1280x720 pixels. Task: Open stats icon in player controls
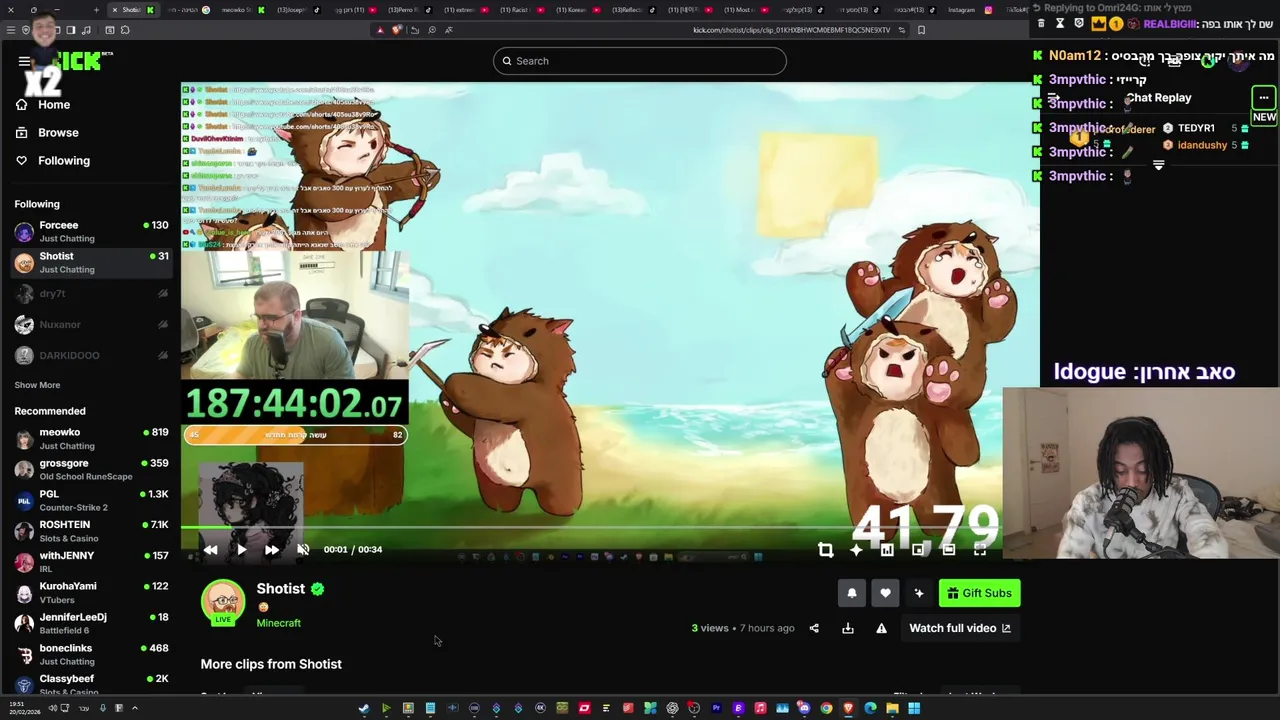click(x=887, y=550)
